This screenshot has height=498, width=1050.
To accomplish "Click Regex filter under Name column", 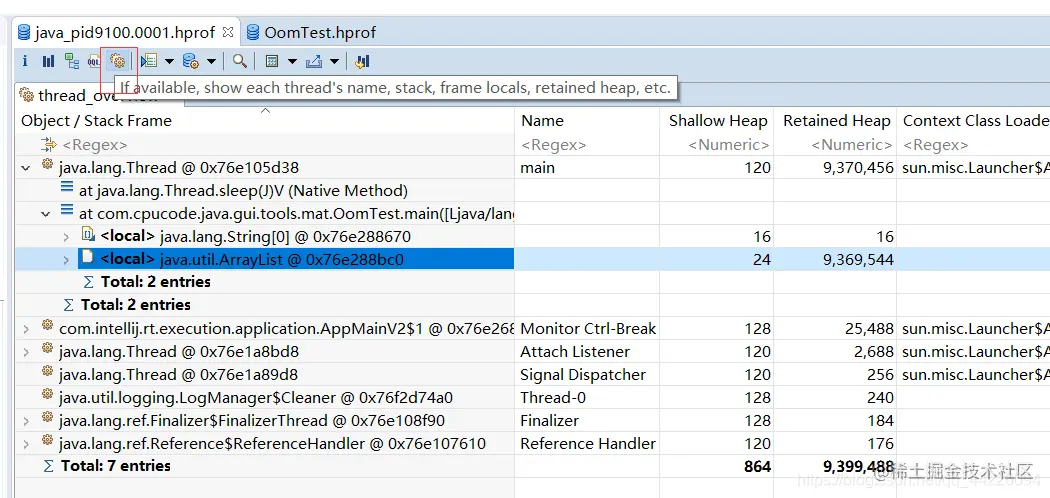I will coord(553,145).
